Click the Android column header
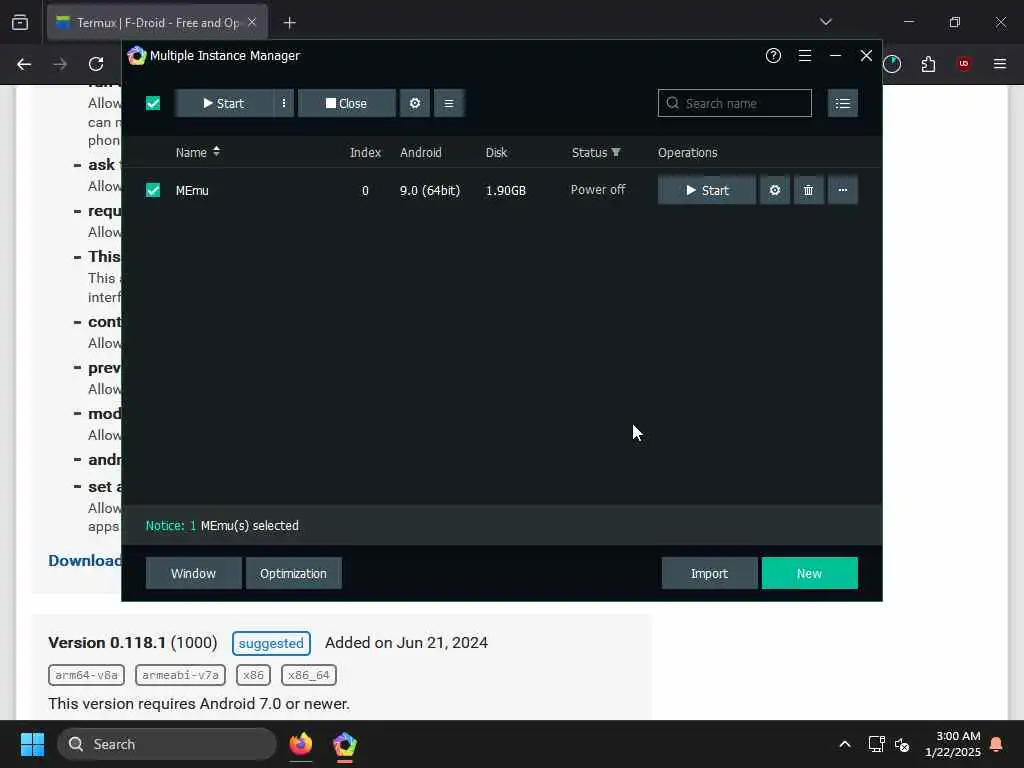 [421, 153]
